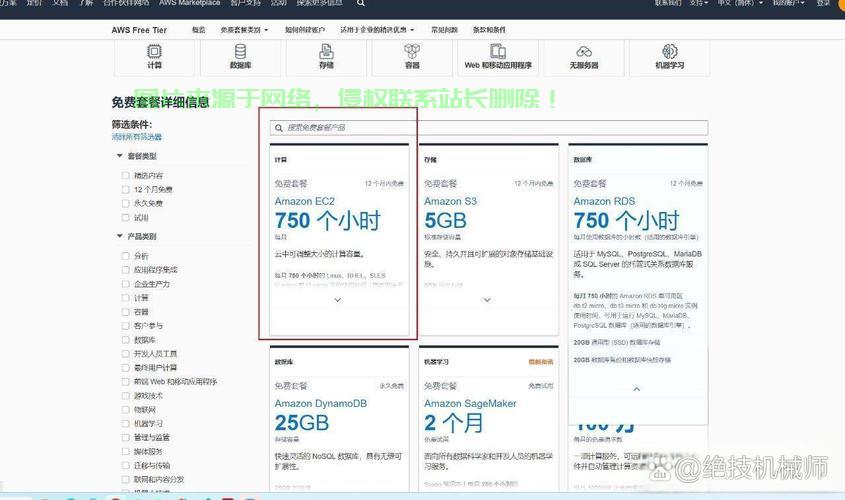Open the 存储 category icon tile
Image resolution: width=845 pixels, height=500 pixels.
click(326, 57)
